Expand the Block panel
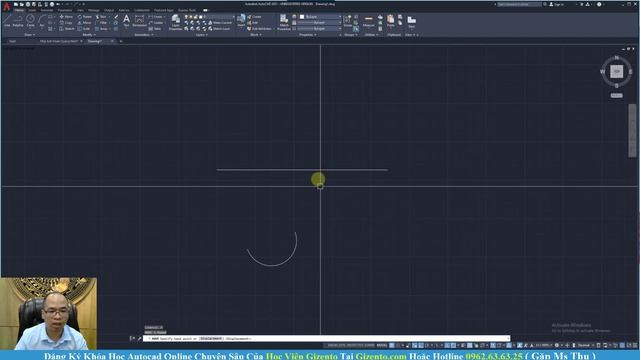 point(256,35)
